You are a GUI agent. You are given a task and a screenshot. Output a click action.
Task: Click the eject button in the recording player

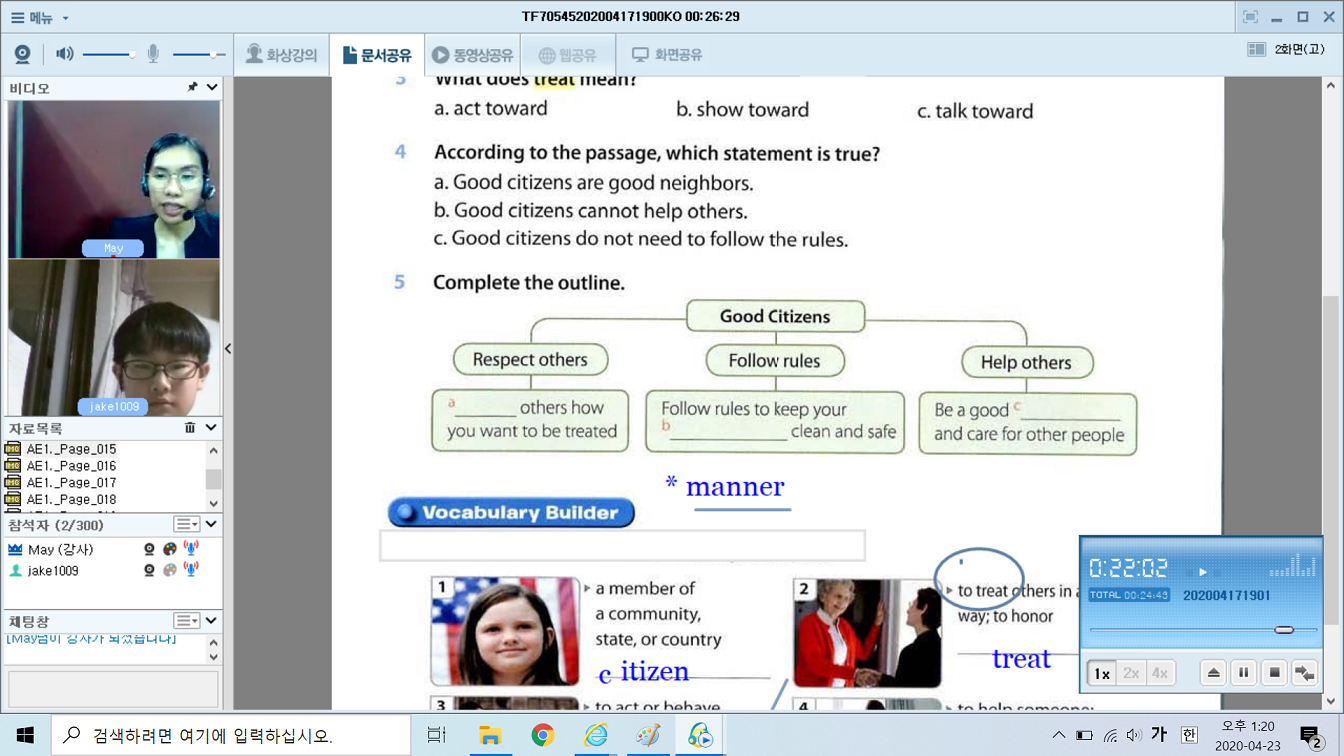[1213, 673]
